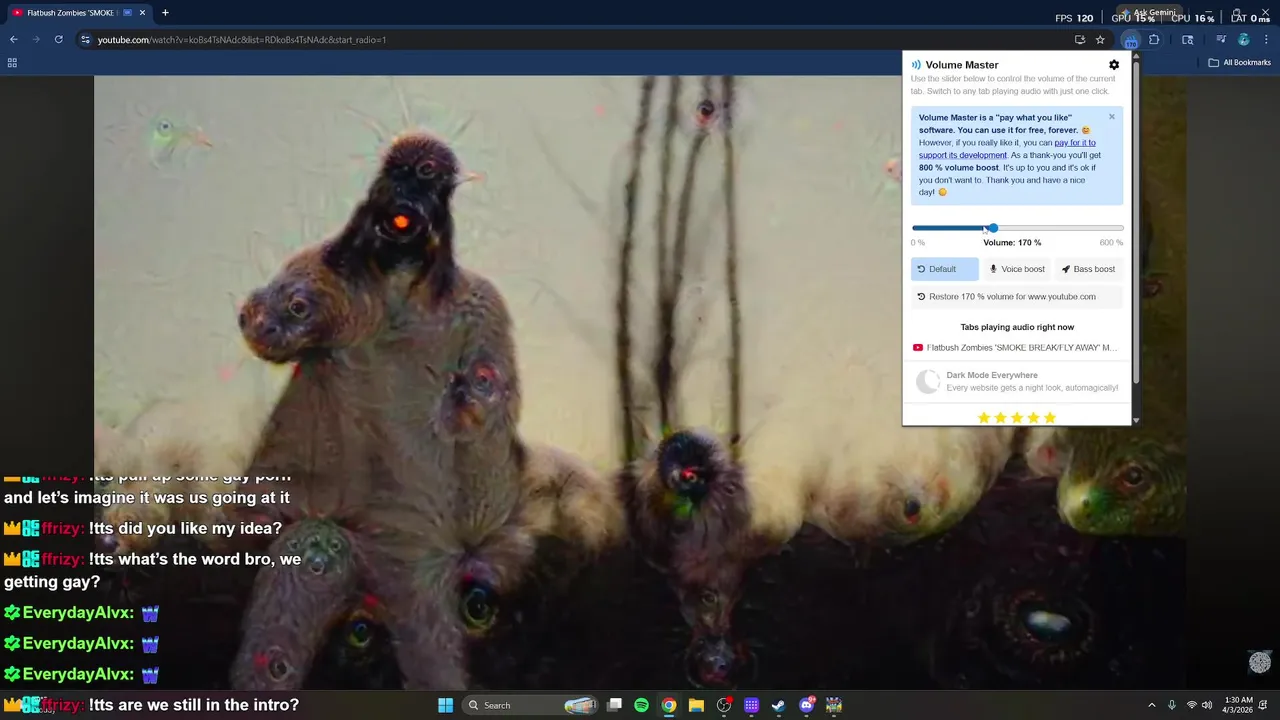Open network Wi-Fi tray settings
Viewport: 1280px width, 720px height.
click(x=1191, y=706)
